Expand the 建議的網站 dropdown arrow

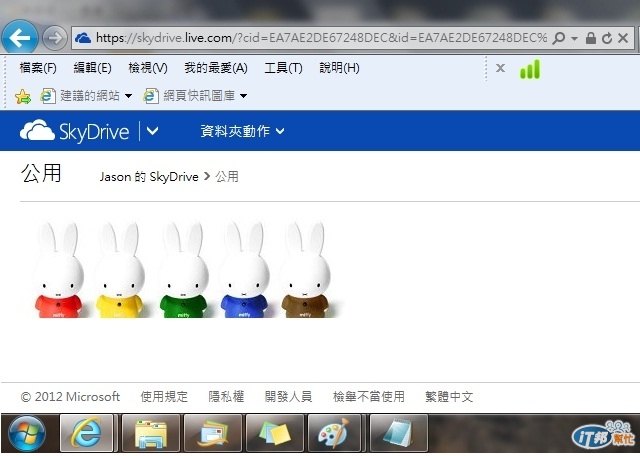tap(128, 96)
